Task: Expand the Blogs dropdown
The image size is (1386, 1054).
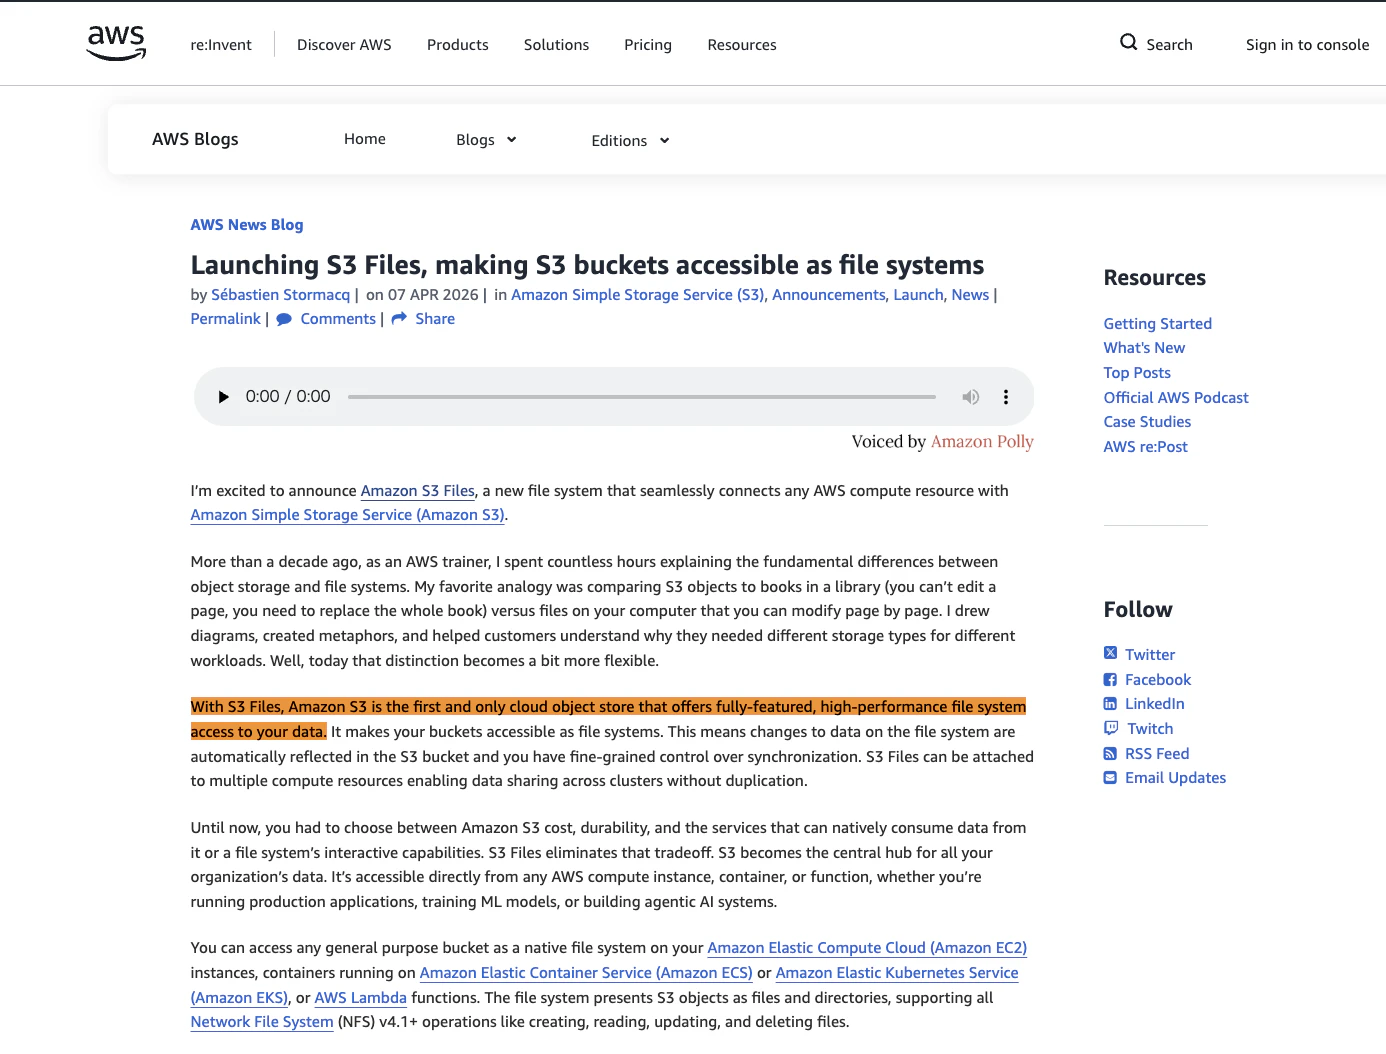Action: [x=486, y=140]
